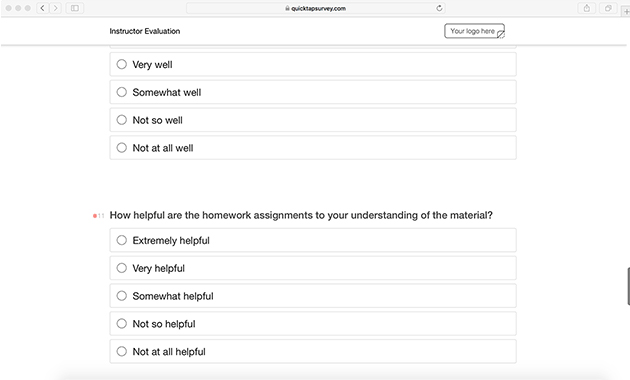630x380 pixels.
Task: Select the "Not so helpful" radio button
Action: (x=313, y=323)
